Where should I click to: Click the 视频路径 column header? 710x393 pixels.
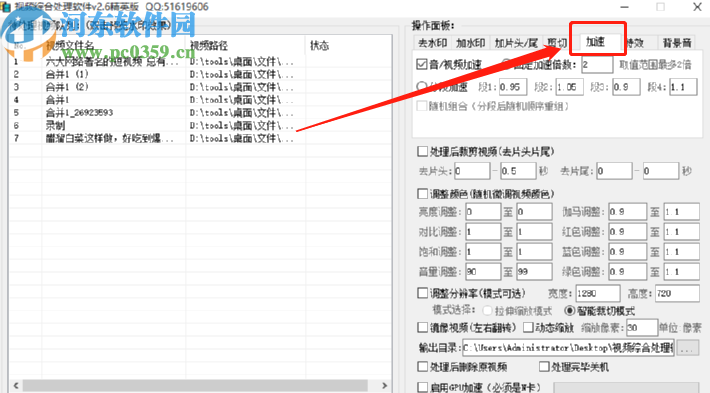pos(245,45)
